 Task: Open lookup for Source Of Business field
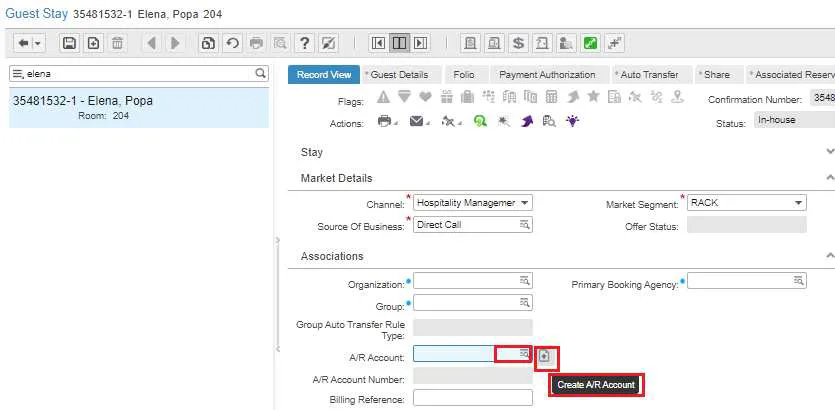click(x=525, y=225)
